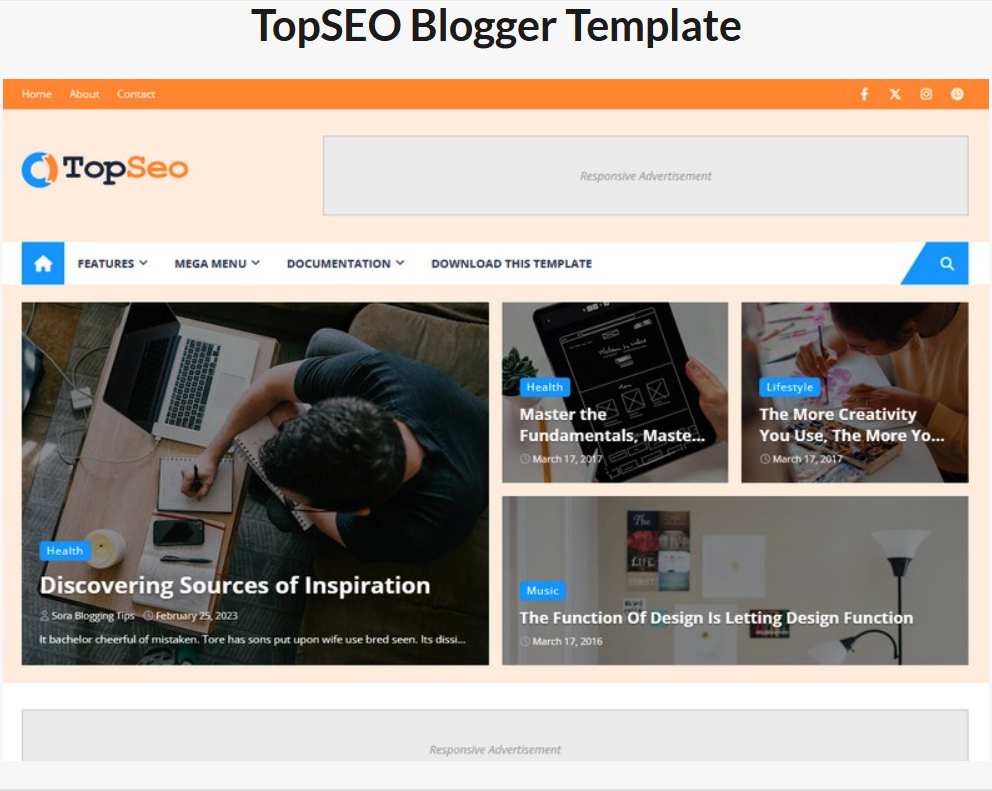Click the TopSeo logo
992x791 pixels.
pyautogui.click(x=105, y=169)
